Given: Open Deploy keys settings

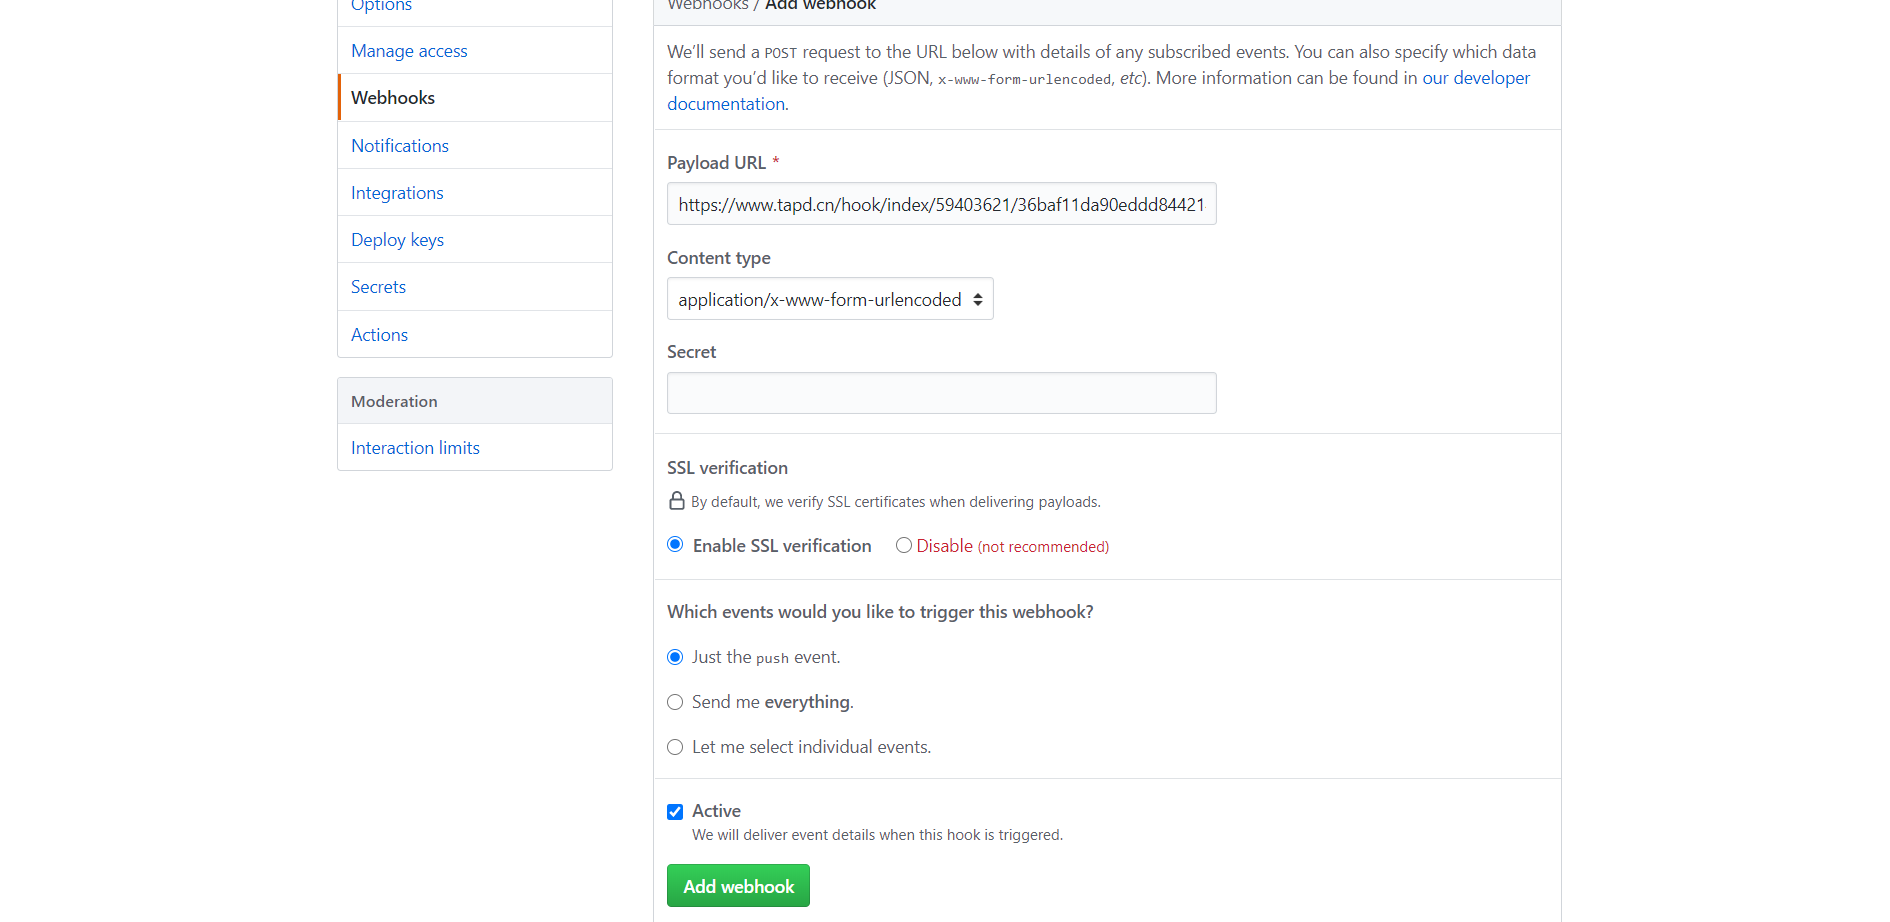Looking at the screenshot, I should (397, 239).
